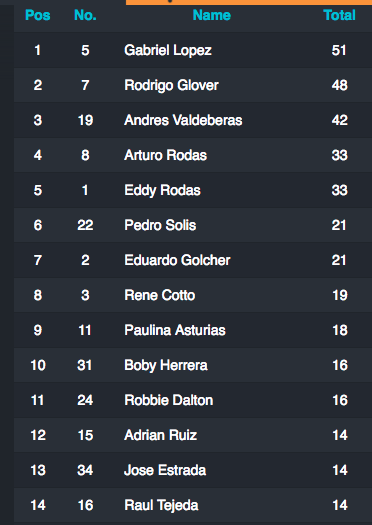Screen dimensions: 372x525
Task: Choose the Robbie Dalton name
Action: click(x=168, y=400)
